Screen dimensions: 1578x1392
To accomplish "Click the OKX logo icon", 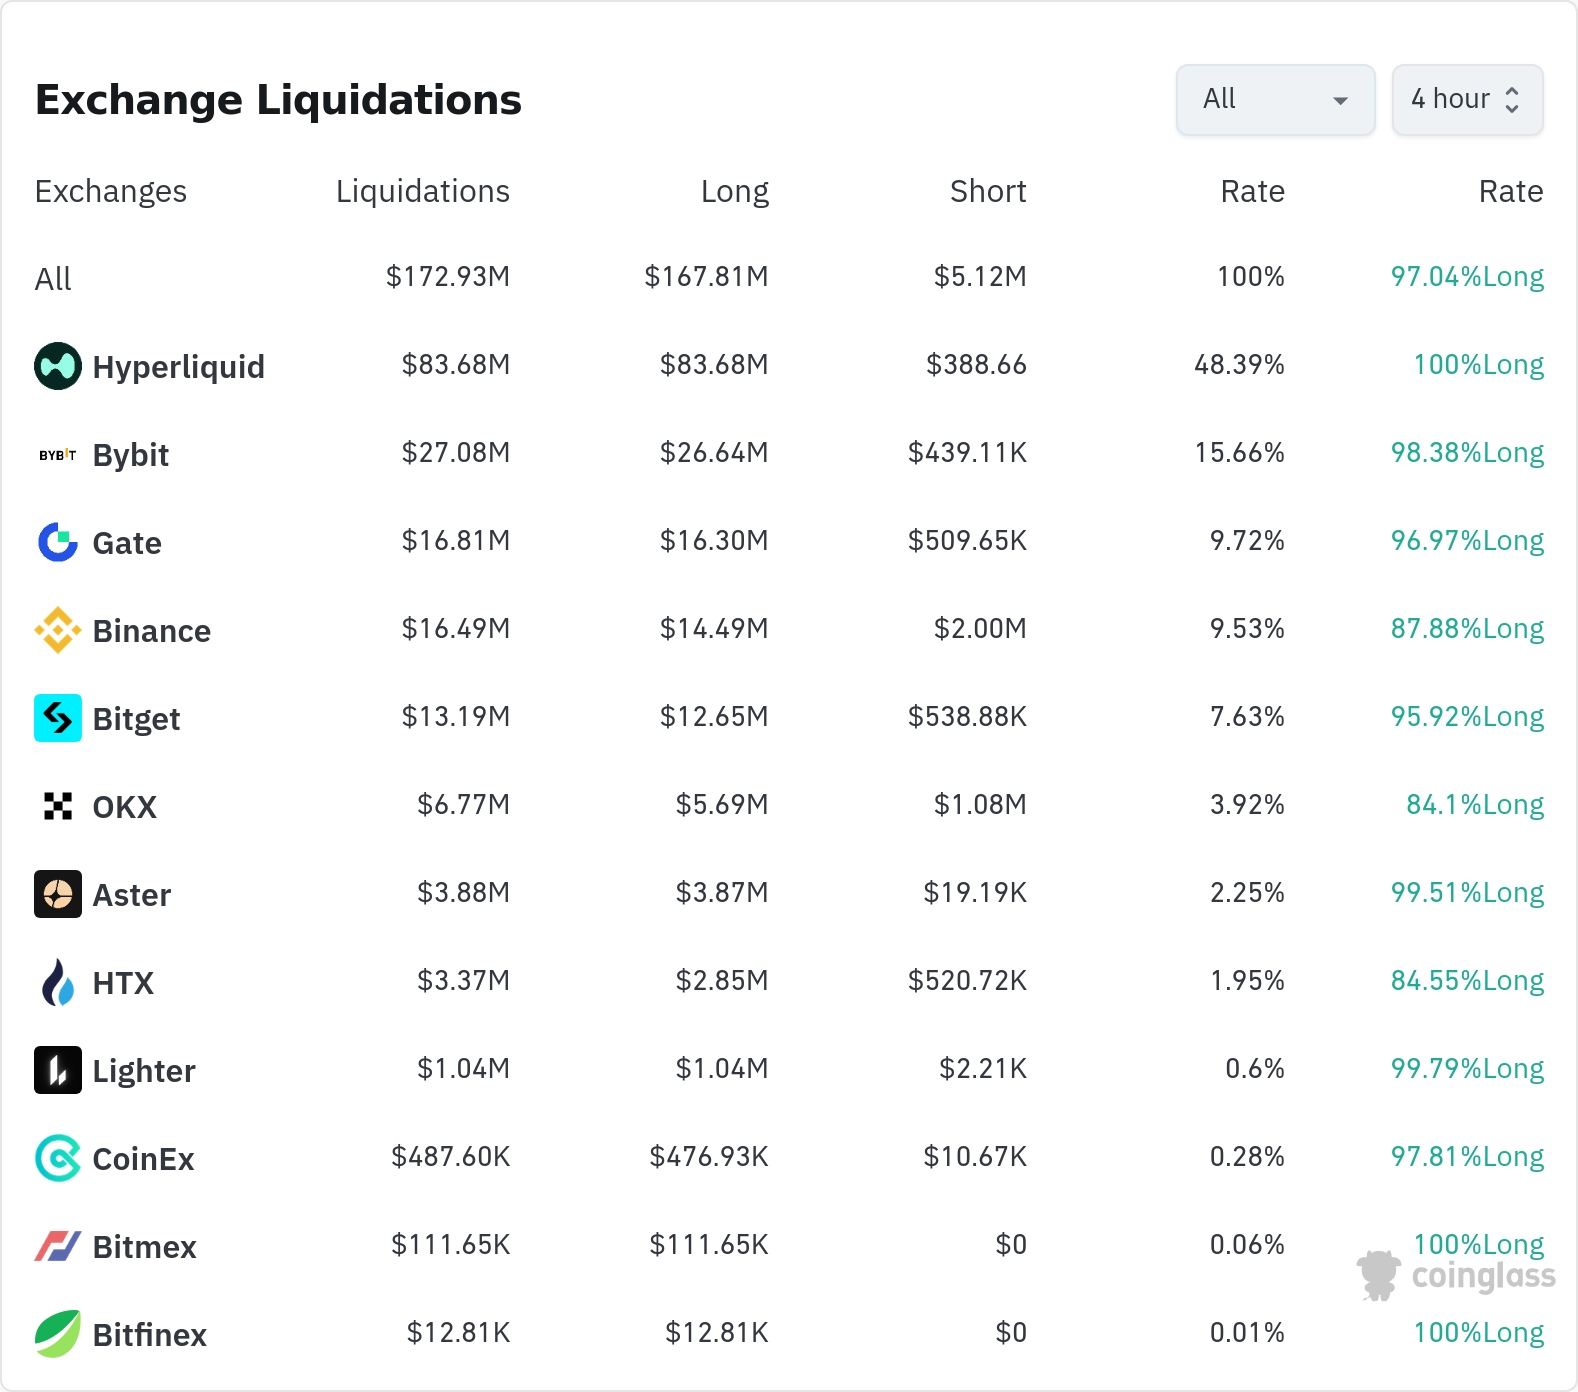I will (58, 806).
